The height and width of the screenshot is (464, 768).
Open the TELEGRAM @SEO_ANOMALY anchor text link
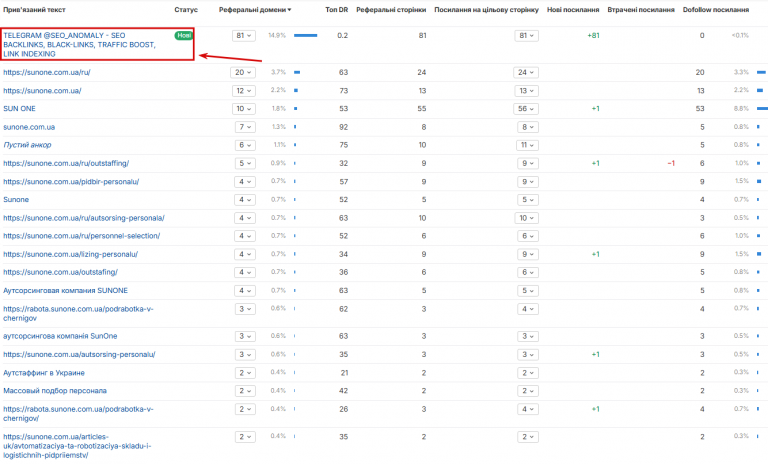click(79, 45)
